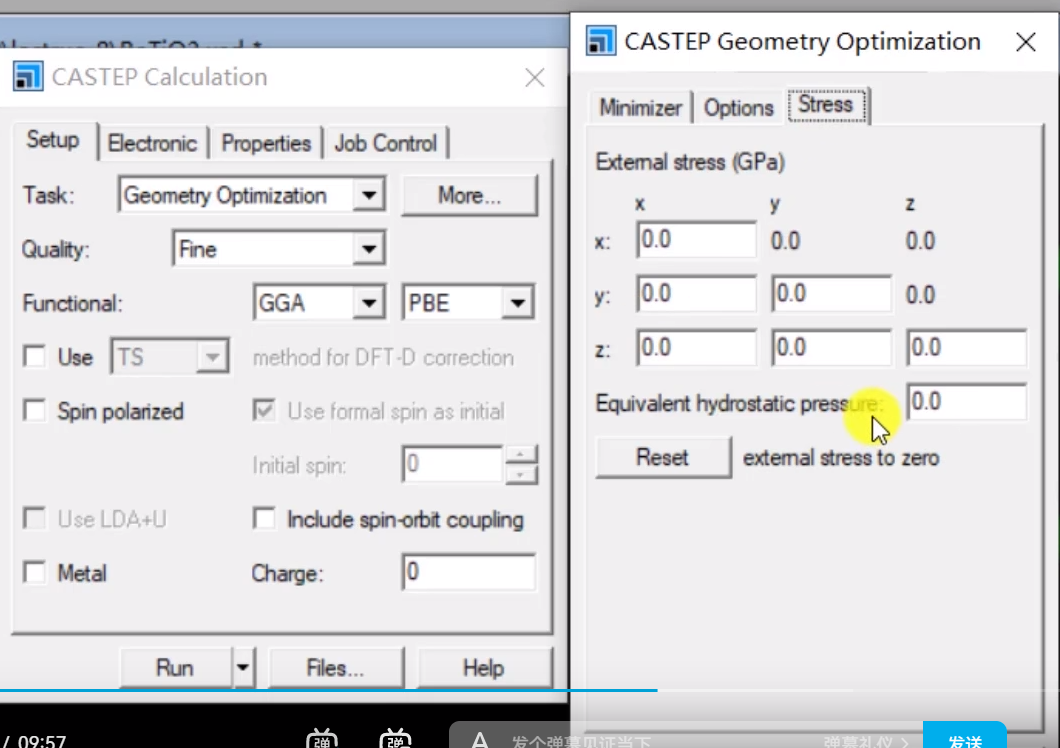The image size is (1060, 748).
Task: Click the CASTEP Geometry Optimization dialog icon
Action: pyautogui.click(x=601, y=41)
